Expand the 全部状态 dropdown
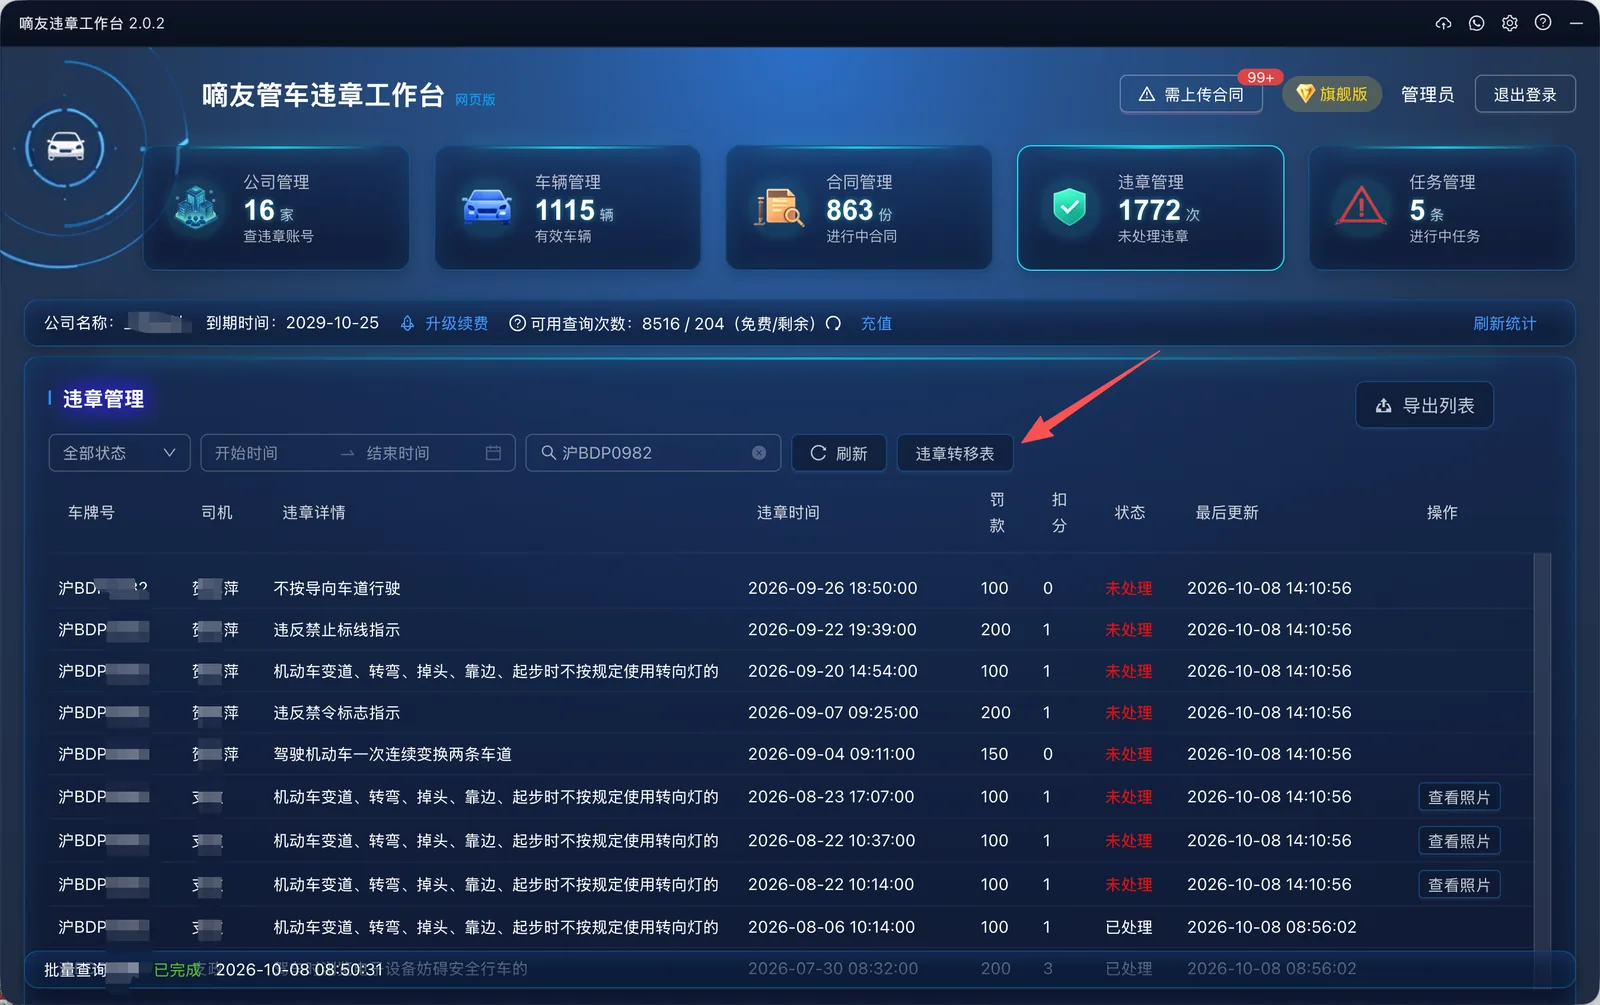Viewport: 1600px width, 1005px height. [119, 453]
